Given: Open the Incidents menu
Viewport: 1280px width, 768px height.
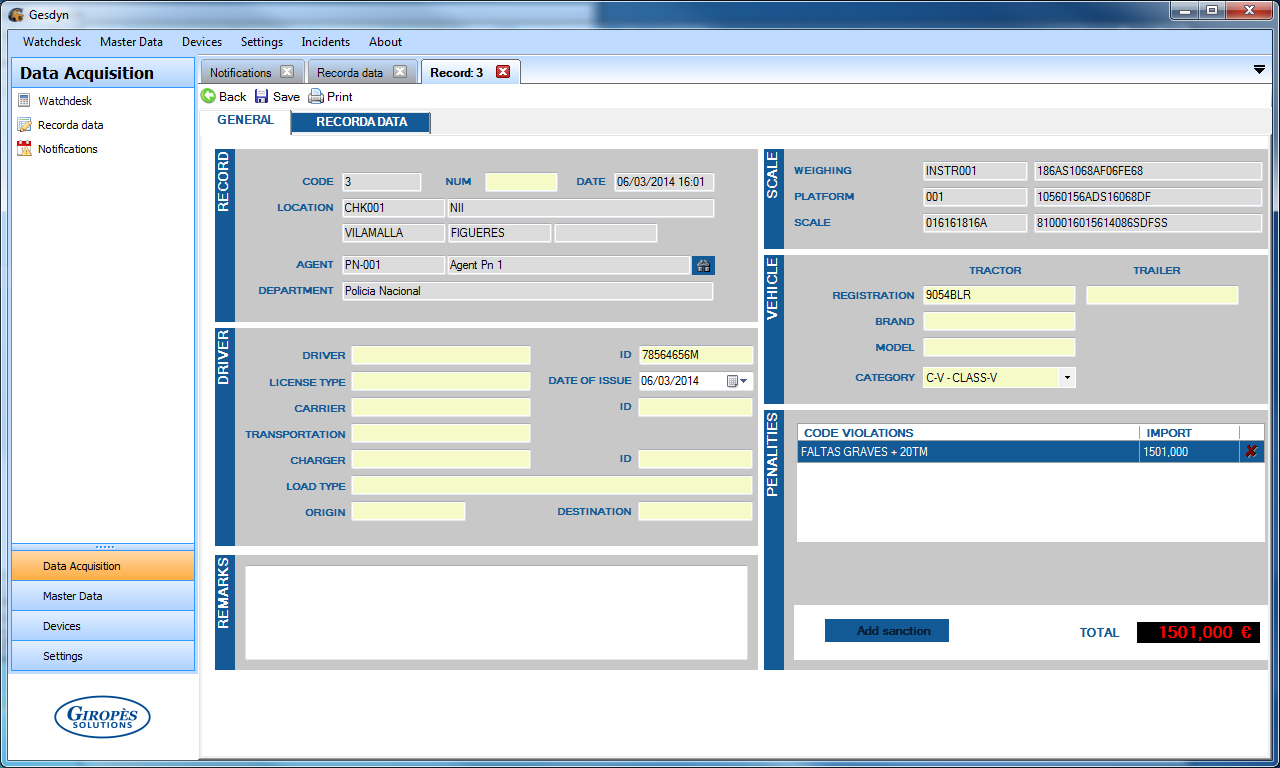Looking at the screenshot, I should (325, 42).
